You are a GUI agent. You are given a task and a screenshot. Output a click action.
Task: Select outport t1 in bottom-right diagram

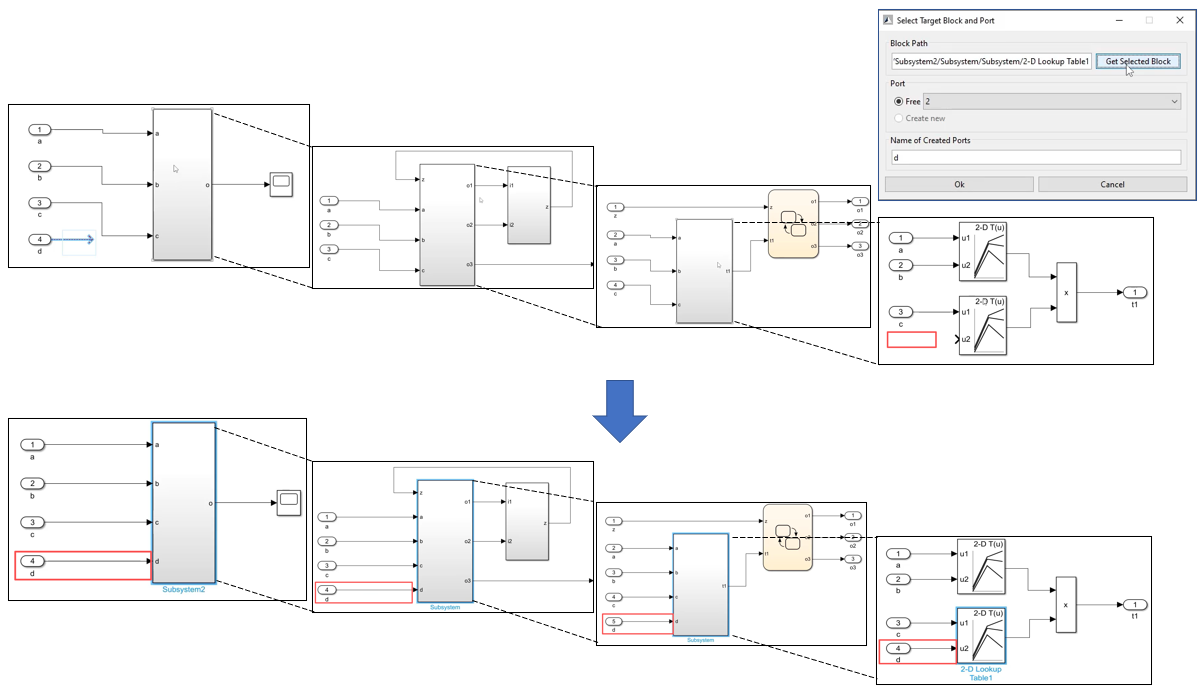click(x=1133, y=604)
